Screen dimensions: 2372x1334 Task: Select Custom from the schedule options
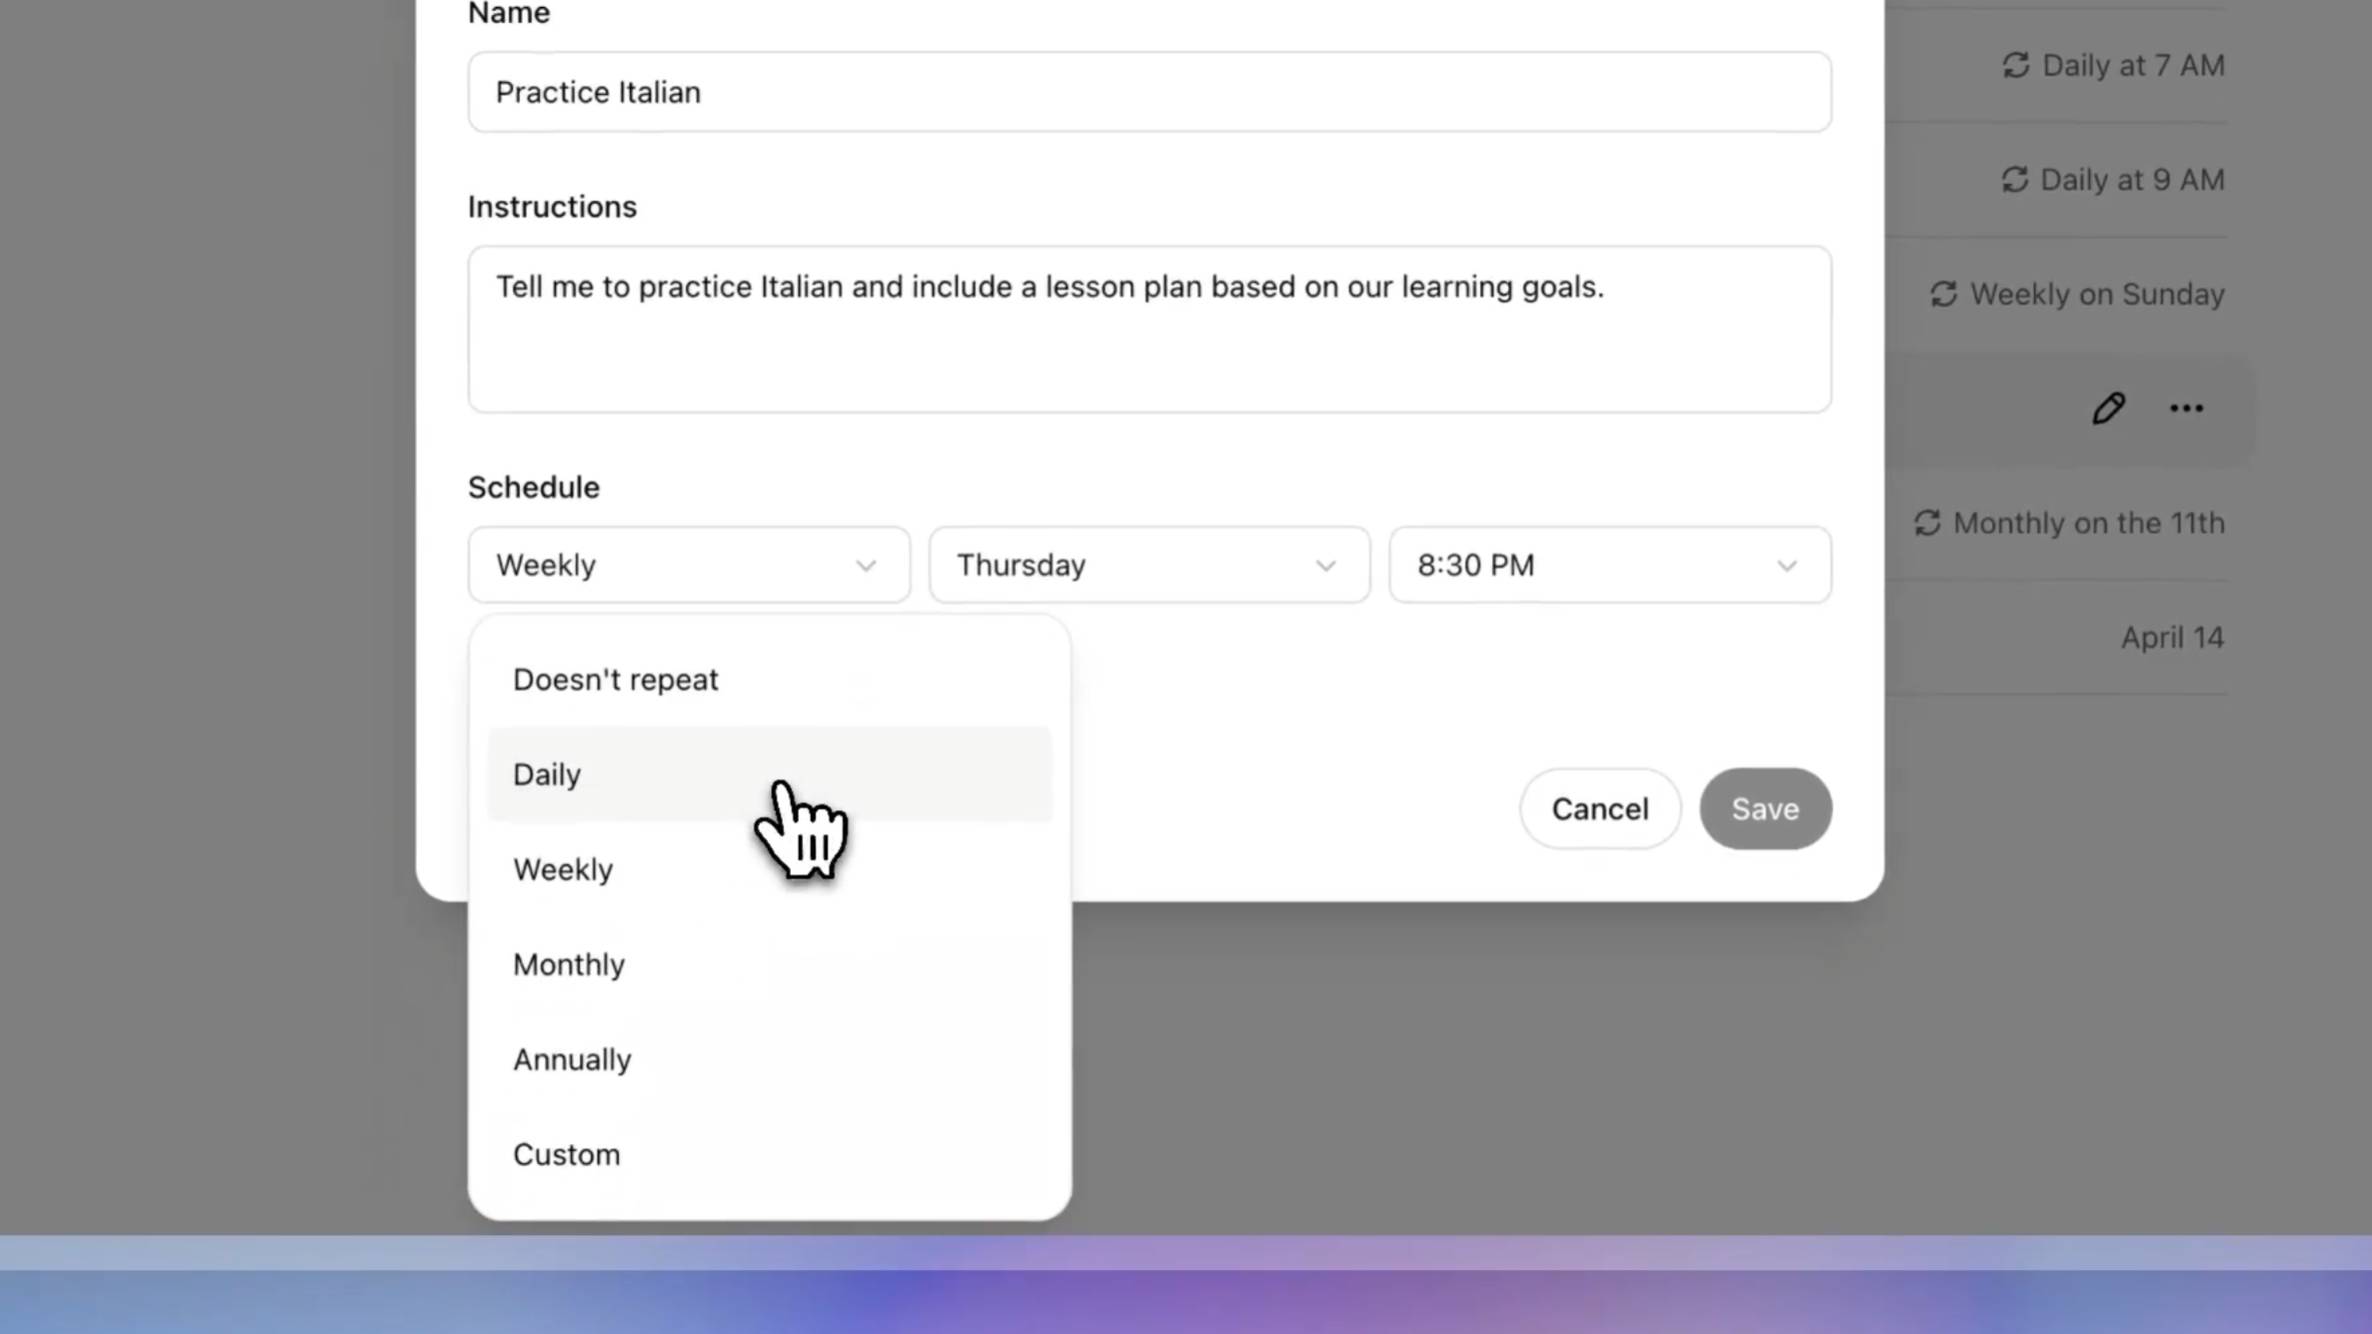(x=565, y=1153)
